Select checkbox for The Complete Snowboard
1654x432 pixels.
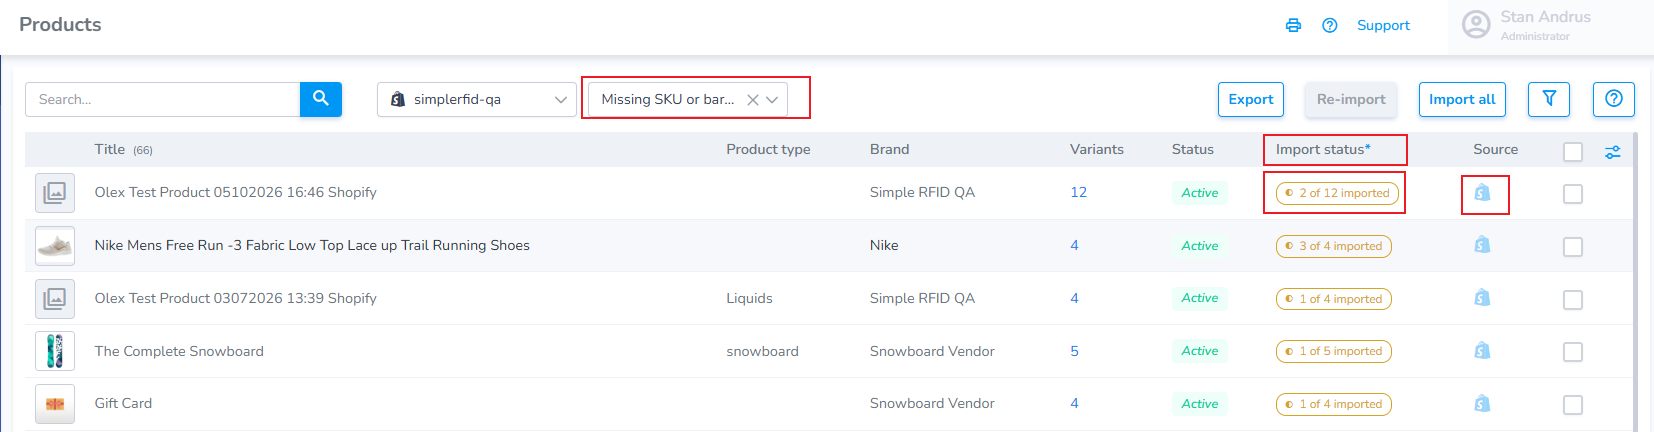tap(1573, 352)
